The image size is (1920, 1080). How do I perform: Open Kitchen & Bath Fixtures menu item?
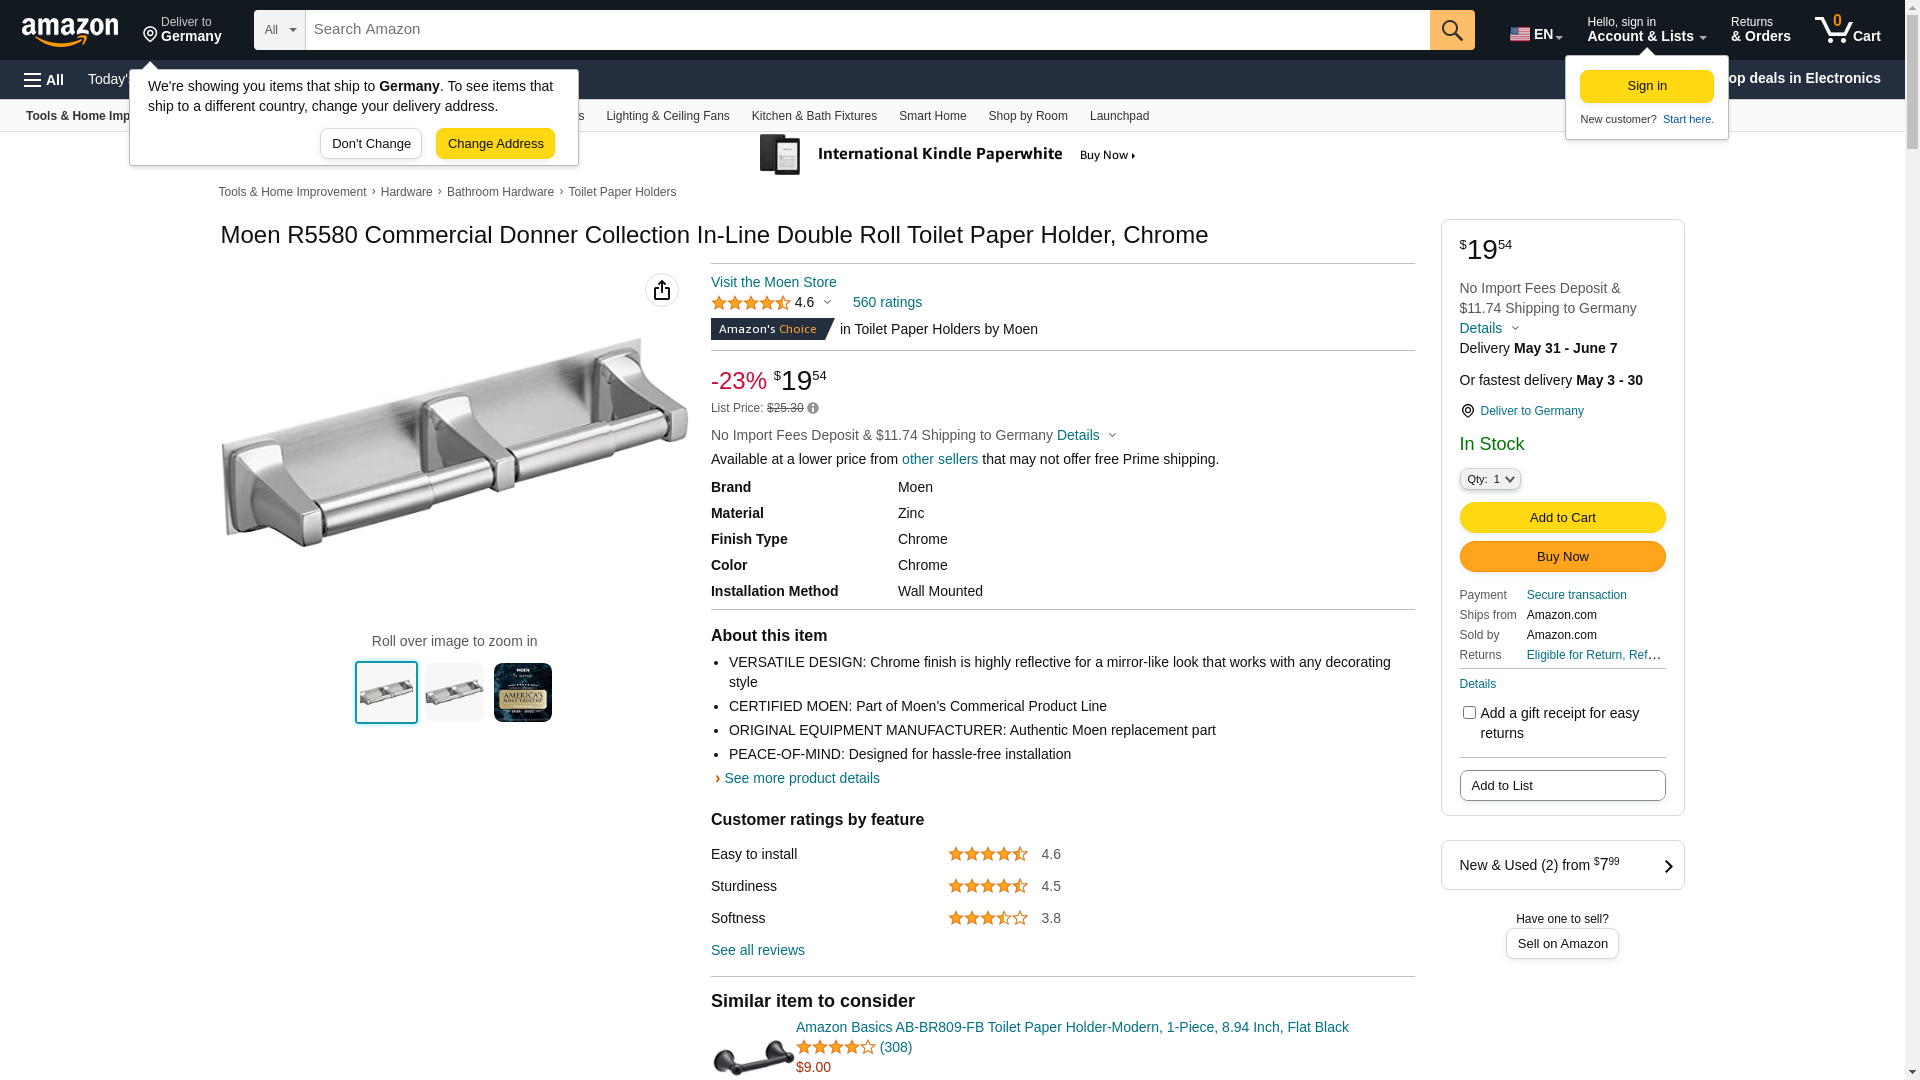point(814,116)
